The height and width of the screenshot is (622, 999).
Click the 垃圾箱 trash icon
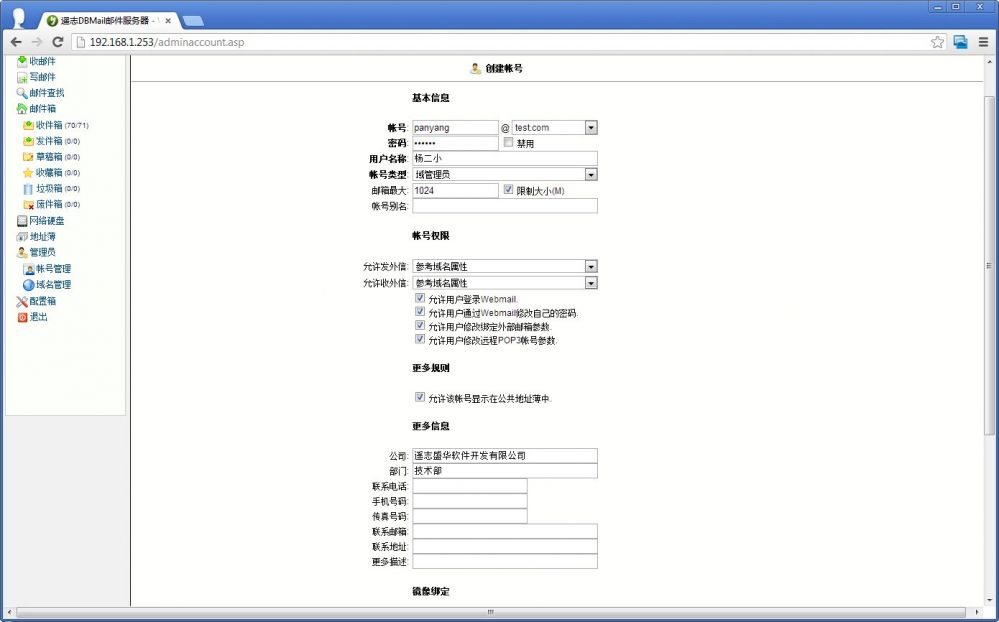click(x=28, y=189)
